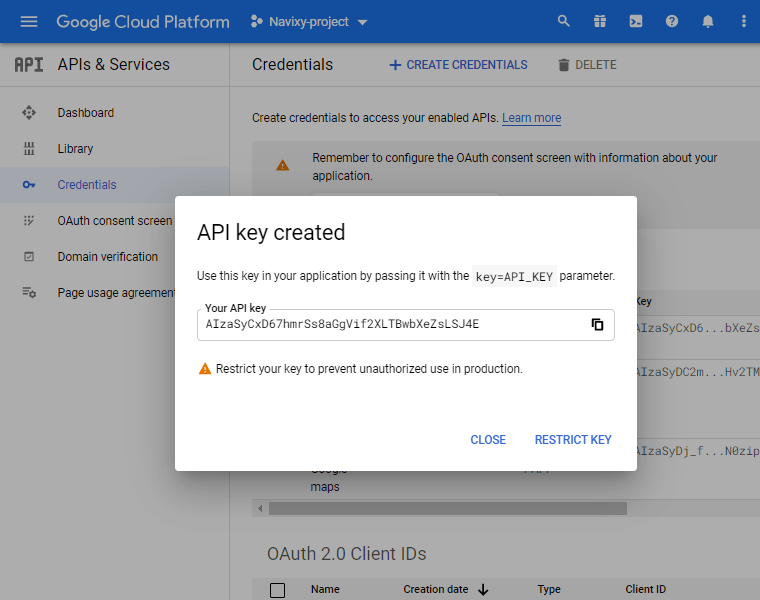Open Domain verification in sidebar
The image size is (760, 600).
[108, 256]
